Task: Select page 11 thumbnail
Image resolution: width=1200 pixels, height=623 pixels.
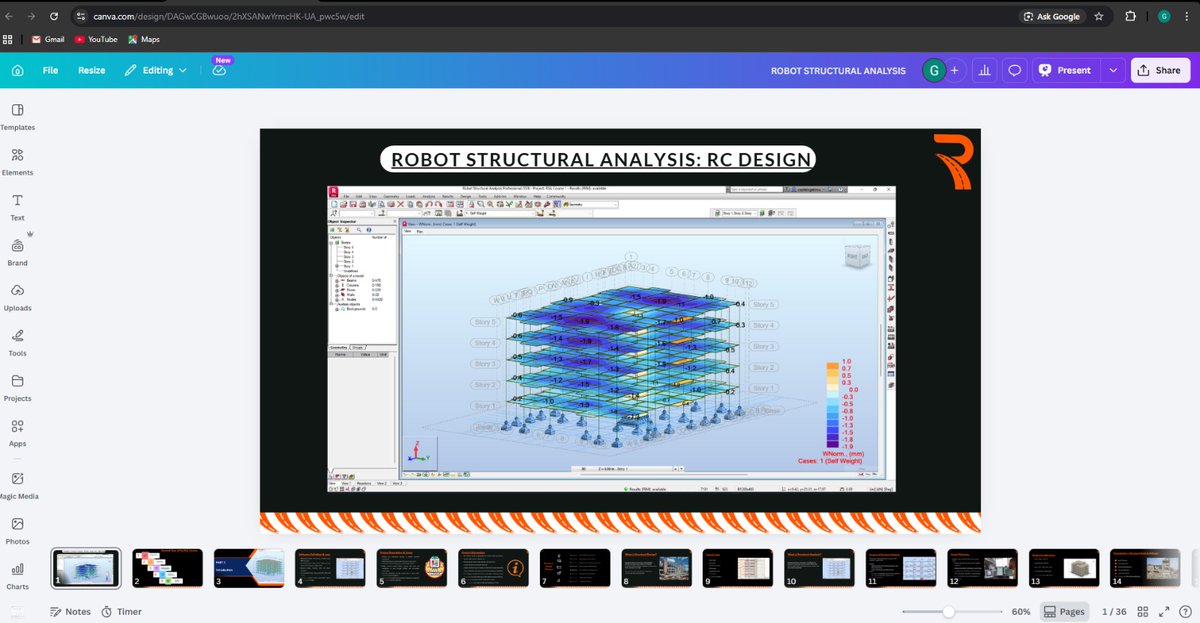Action: click(x=901, y=567)
